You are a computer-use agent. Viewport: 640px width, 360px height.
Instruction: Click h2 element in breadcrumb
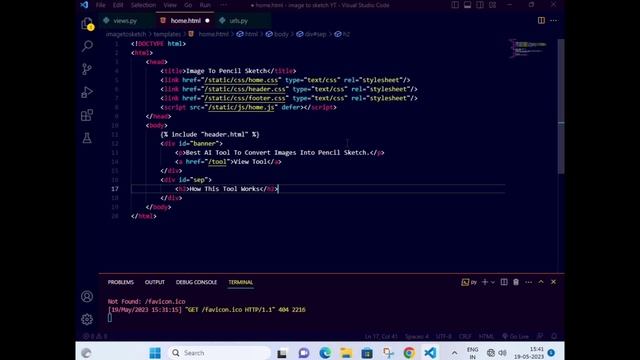coord(346,34)
